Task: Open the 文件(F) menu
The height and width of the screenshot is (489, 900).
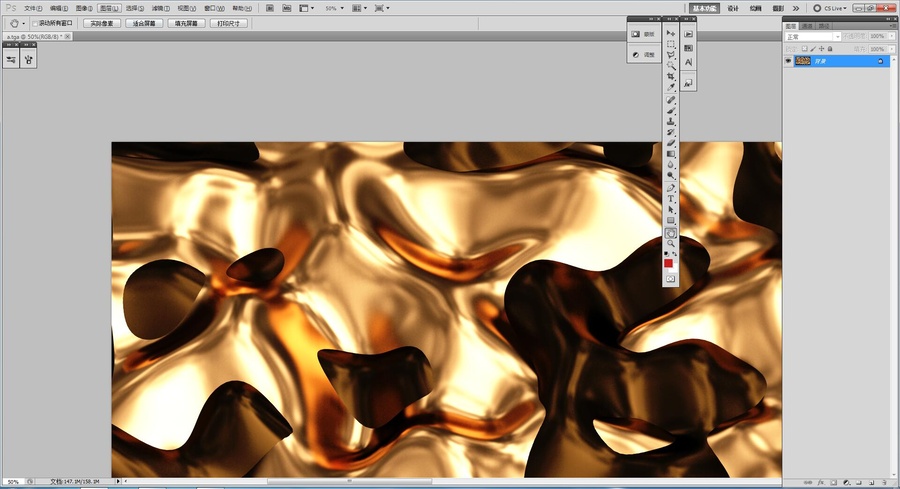Action: 33,9
